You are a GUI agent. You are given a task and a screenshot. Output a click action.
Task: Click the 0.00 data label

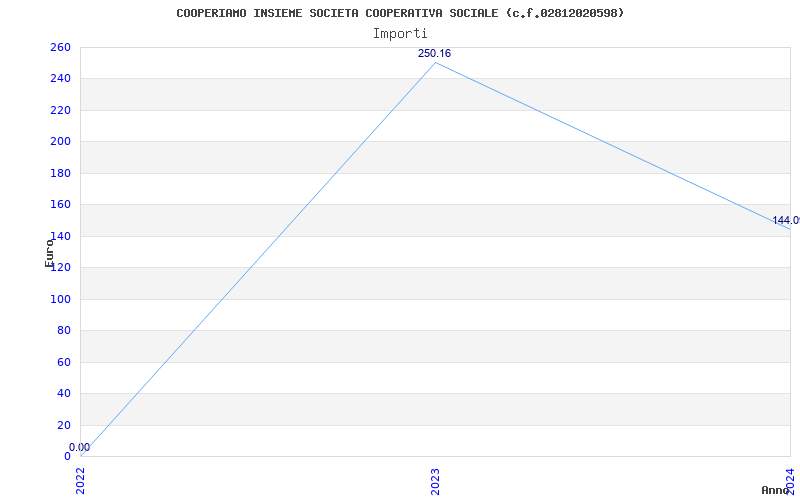pos(80,447)
